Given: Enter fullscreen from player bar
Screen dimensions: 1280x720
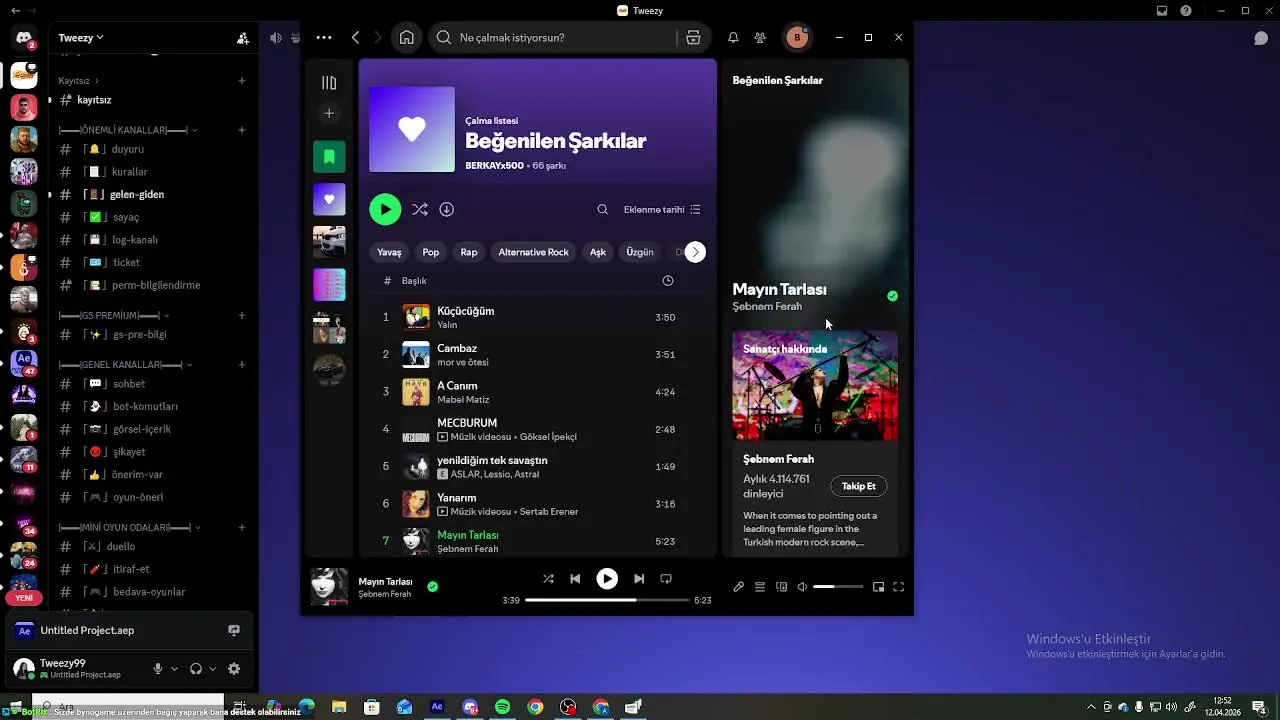Looking at the screenshot, I should tap(898, 587).
